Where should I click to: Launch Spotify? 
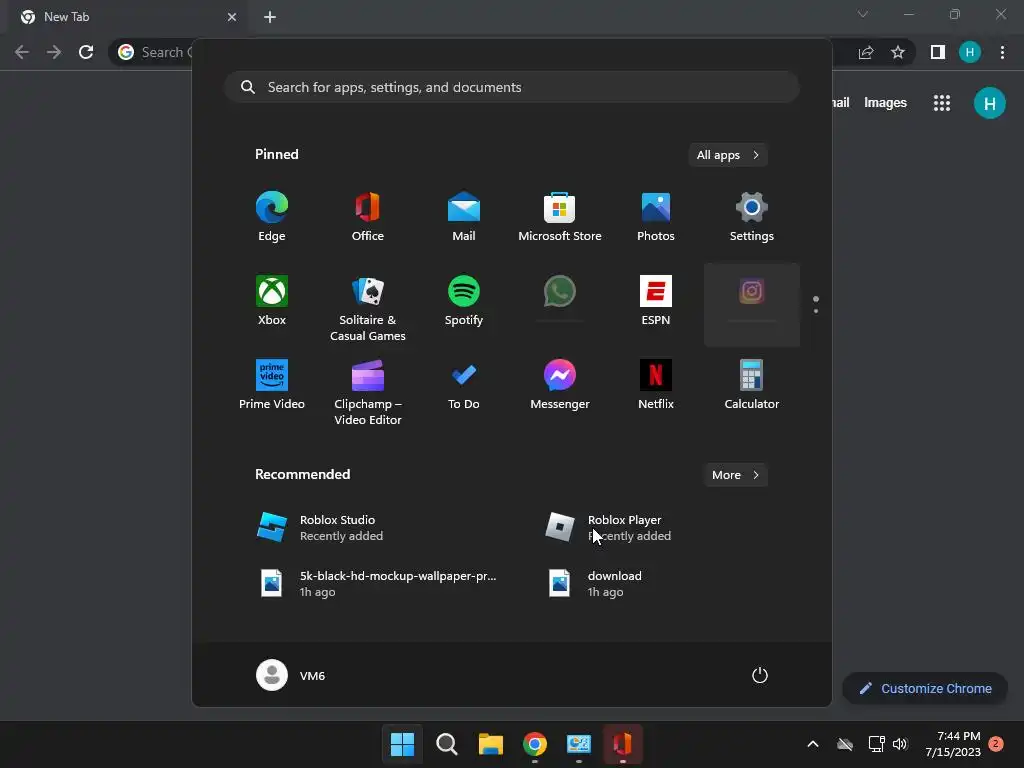pyautogui.click(x=464, y=301)
